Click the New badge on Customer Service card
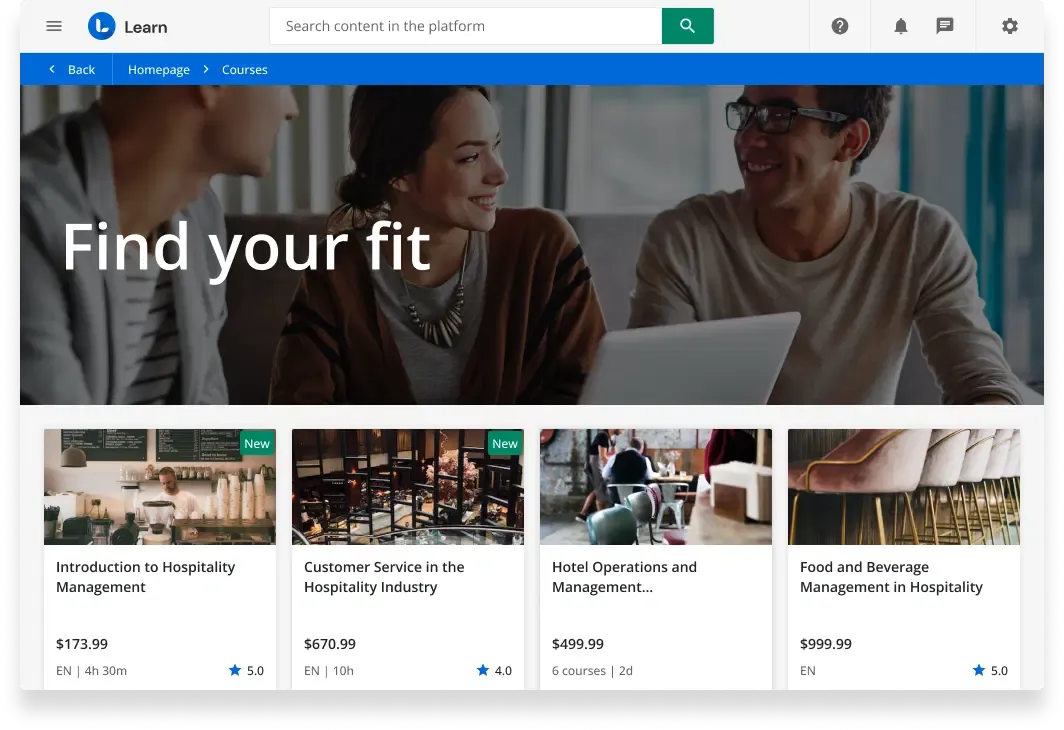The width and height of the screenshot is (1064, 730). [505, 443]
